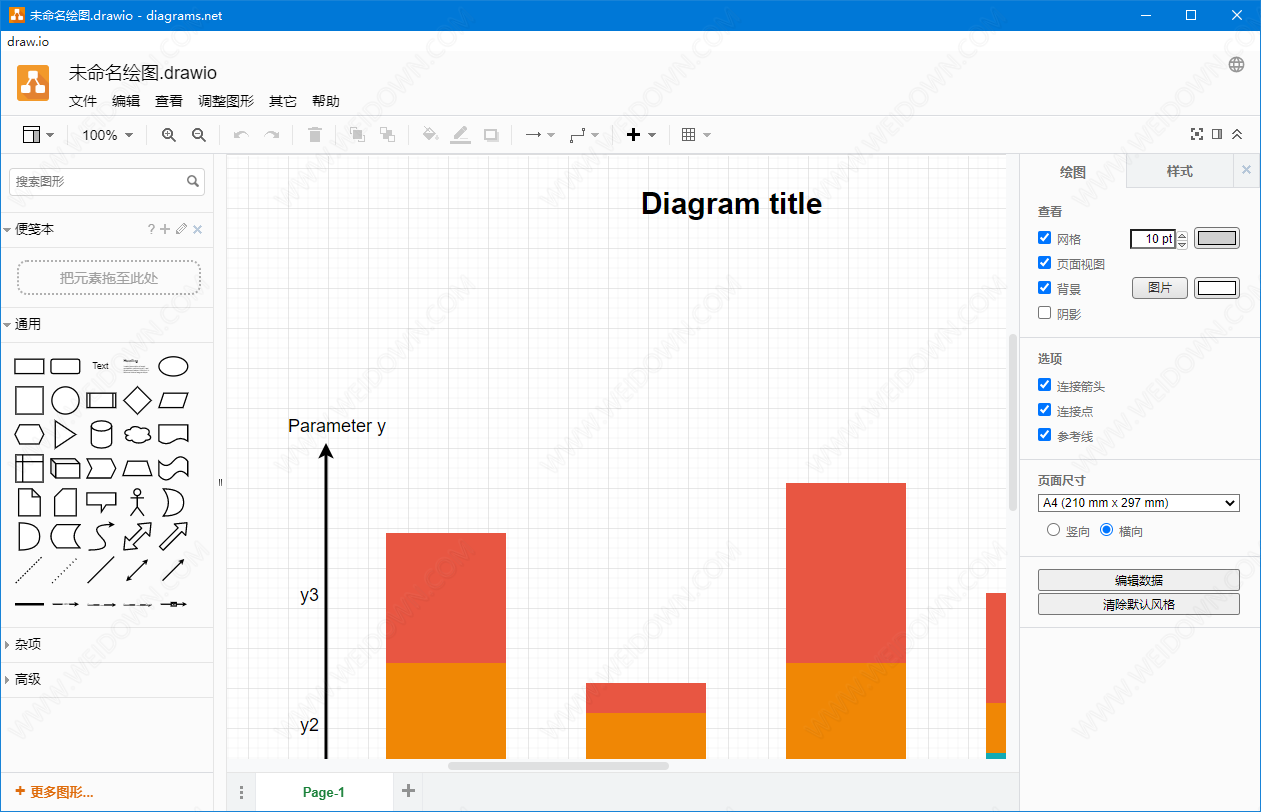The width and height of the screenshot is (1261, 812).
Task: Select the cylinder shape in palette
Action: click(101, 435)
